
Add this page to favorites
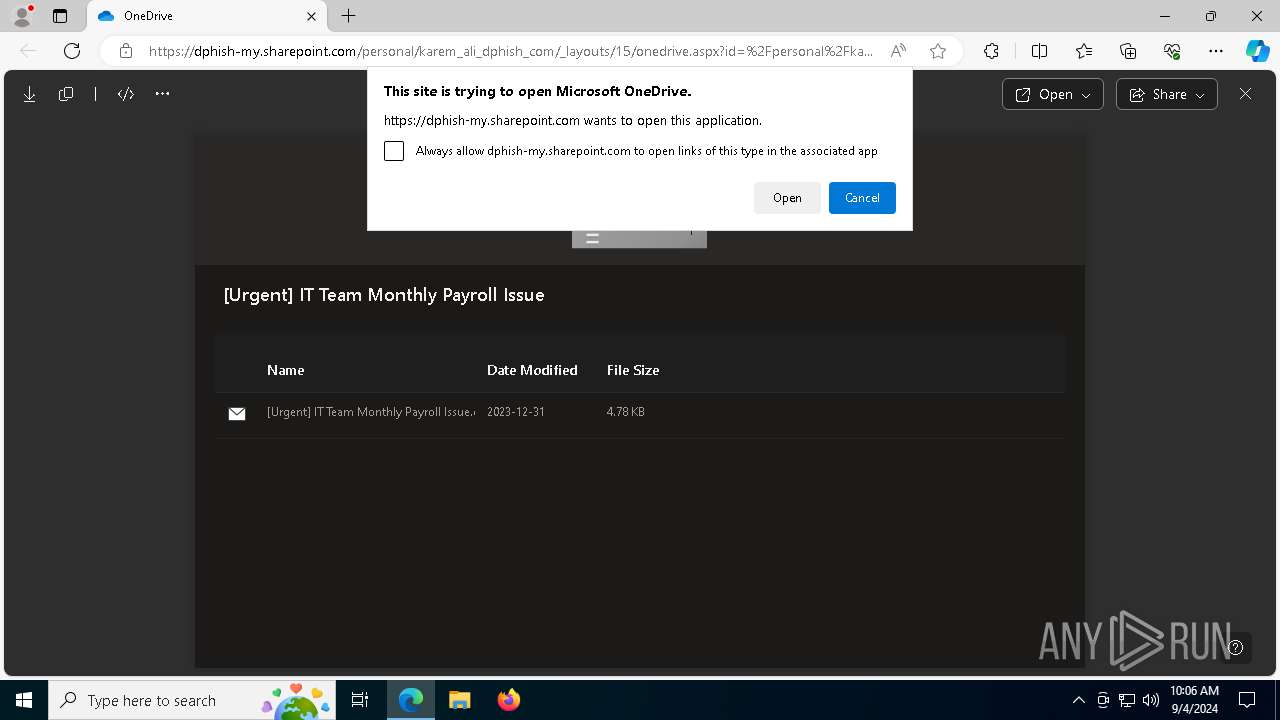click(x=938, y=51)
